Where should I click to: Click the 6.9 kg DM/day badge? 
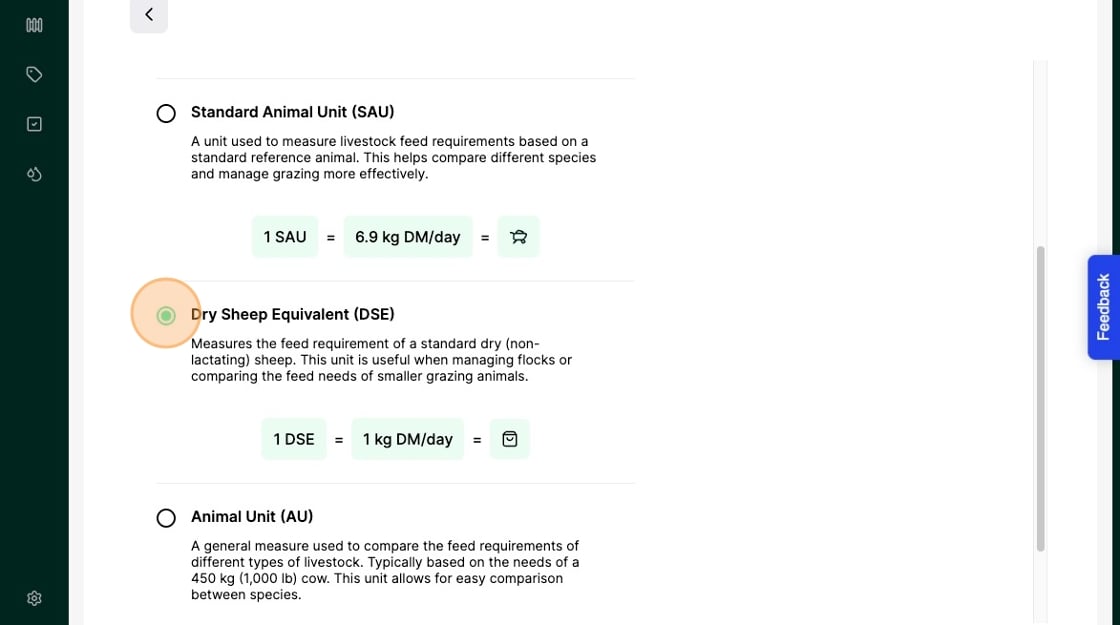(407, 237)
